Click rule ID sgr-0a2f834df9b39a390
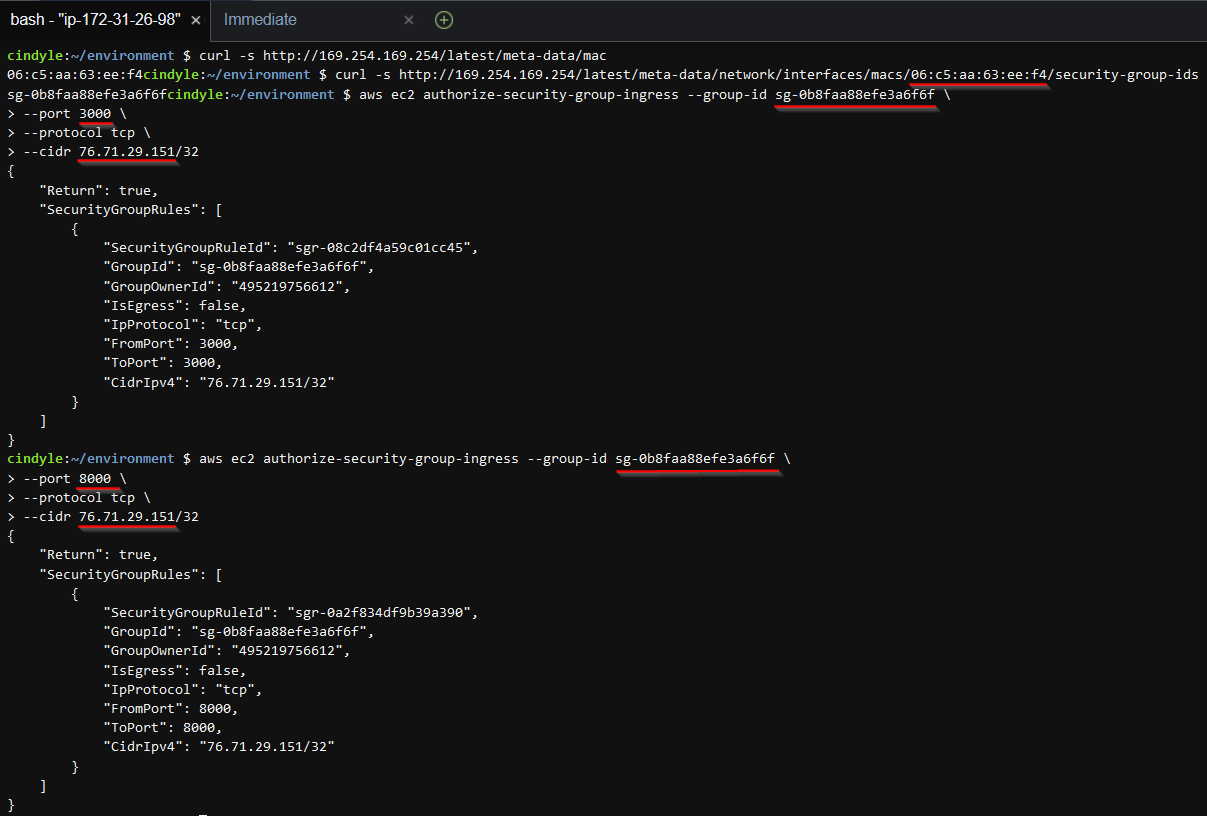1207x816 pixels. (382, 613)
